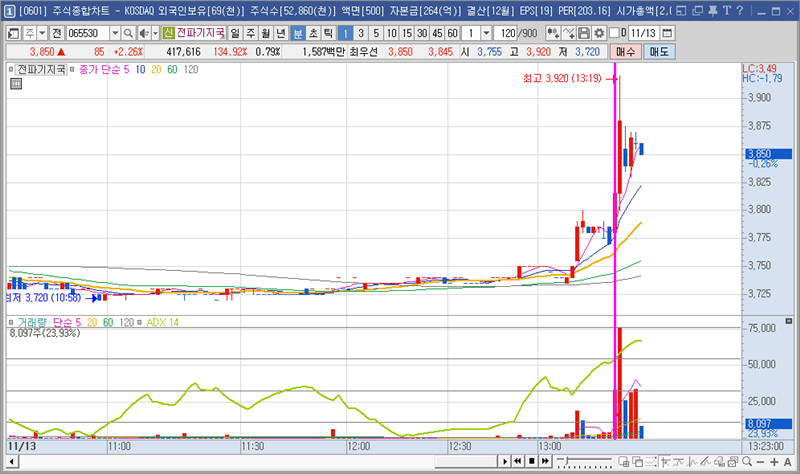Click the 065530 stock code input field
The width and height of the screenshot is (800, 474).
tap(87, 33)
